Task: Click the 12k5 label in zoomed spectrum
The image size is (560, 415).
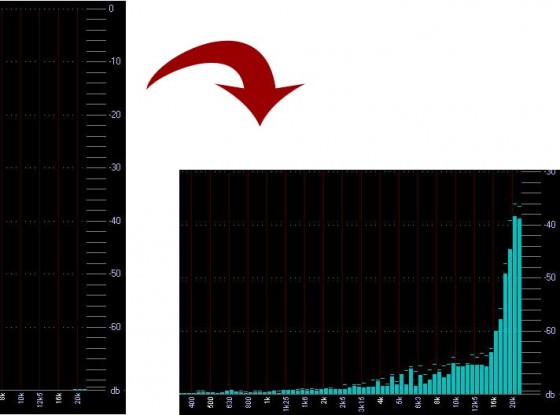Action: point(475,404)
